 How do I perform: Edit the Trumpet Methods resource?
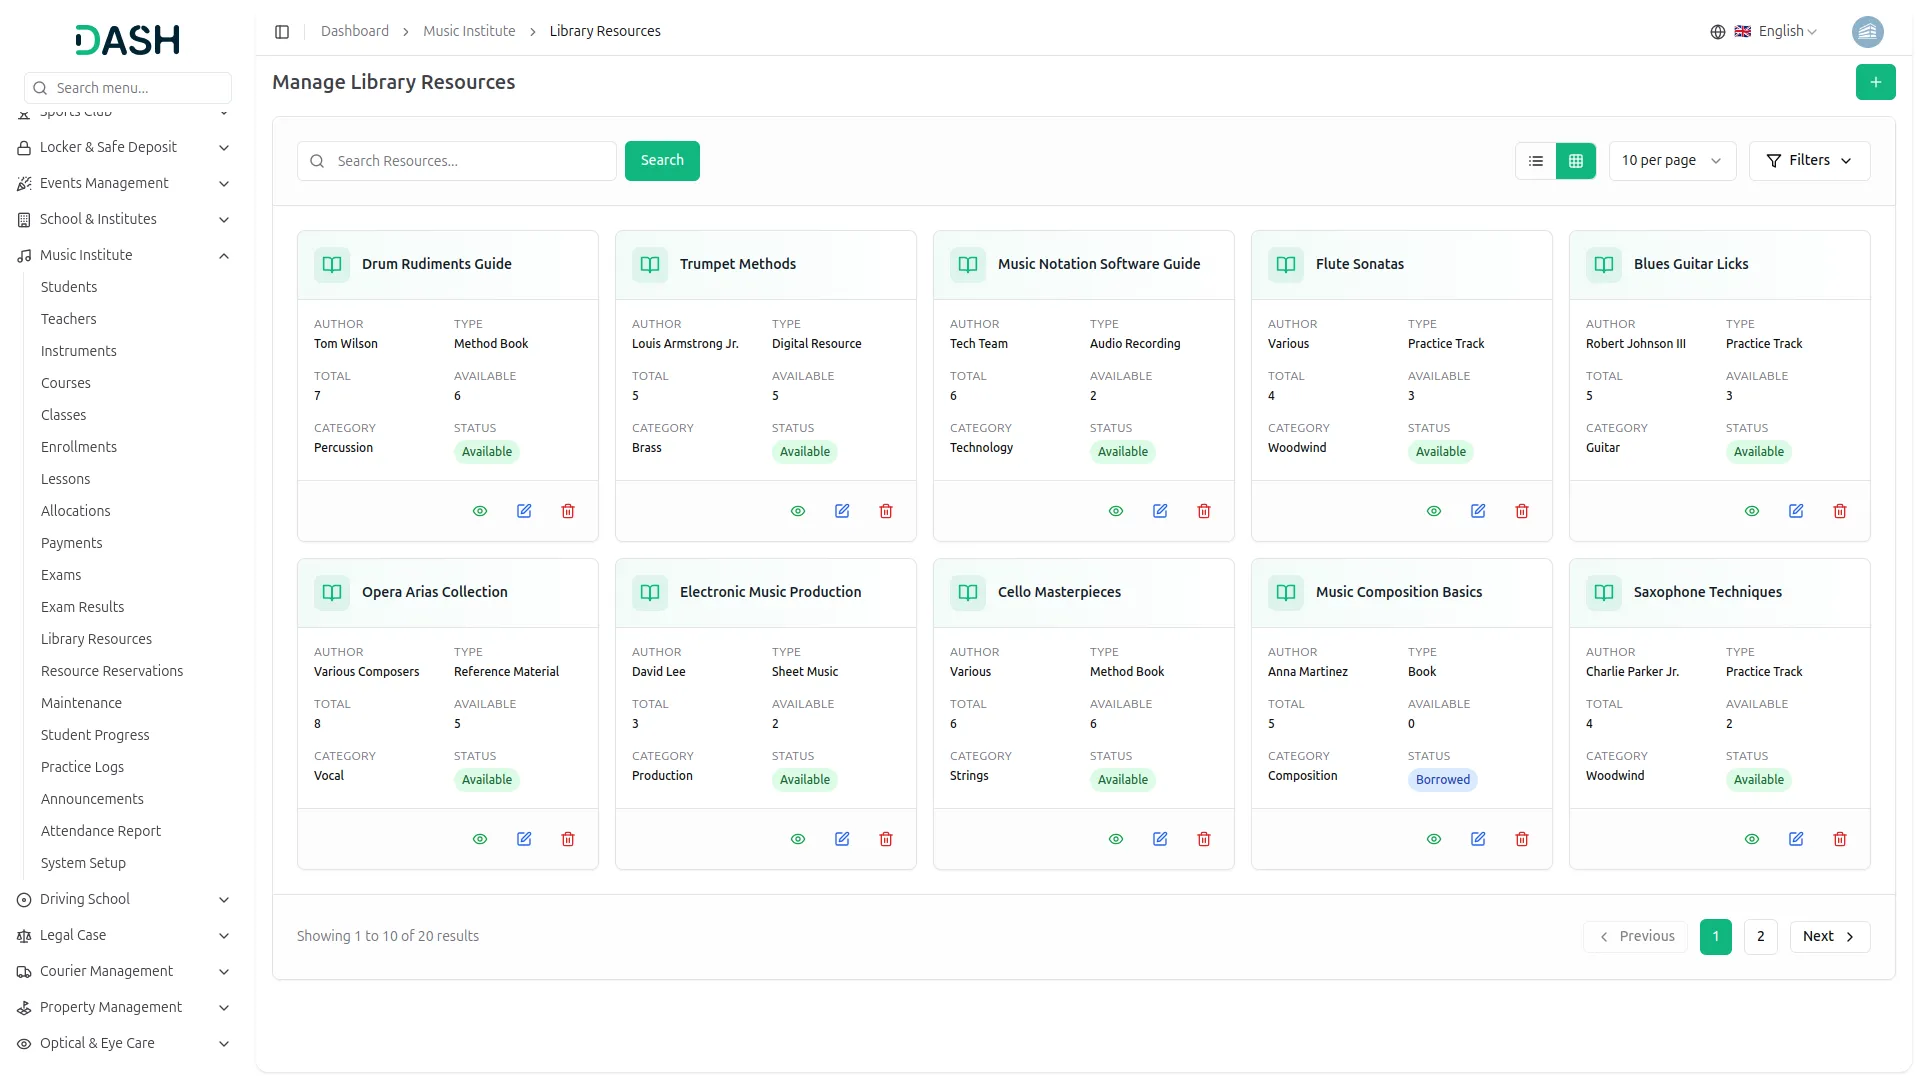click(x=842, y=511)
